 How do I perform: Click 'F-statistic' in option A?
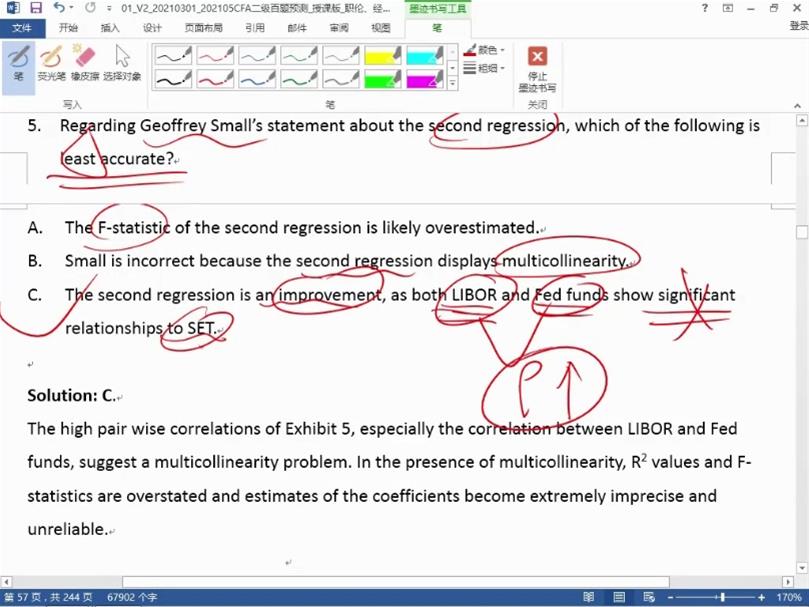(x=134, y=227)
